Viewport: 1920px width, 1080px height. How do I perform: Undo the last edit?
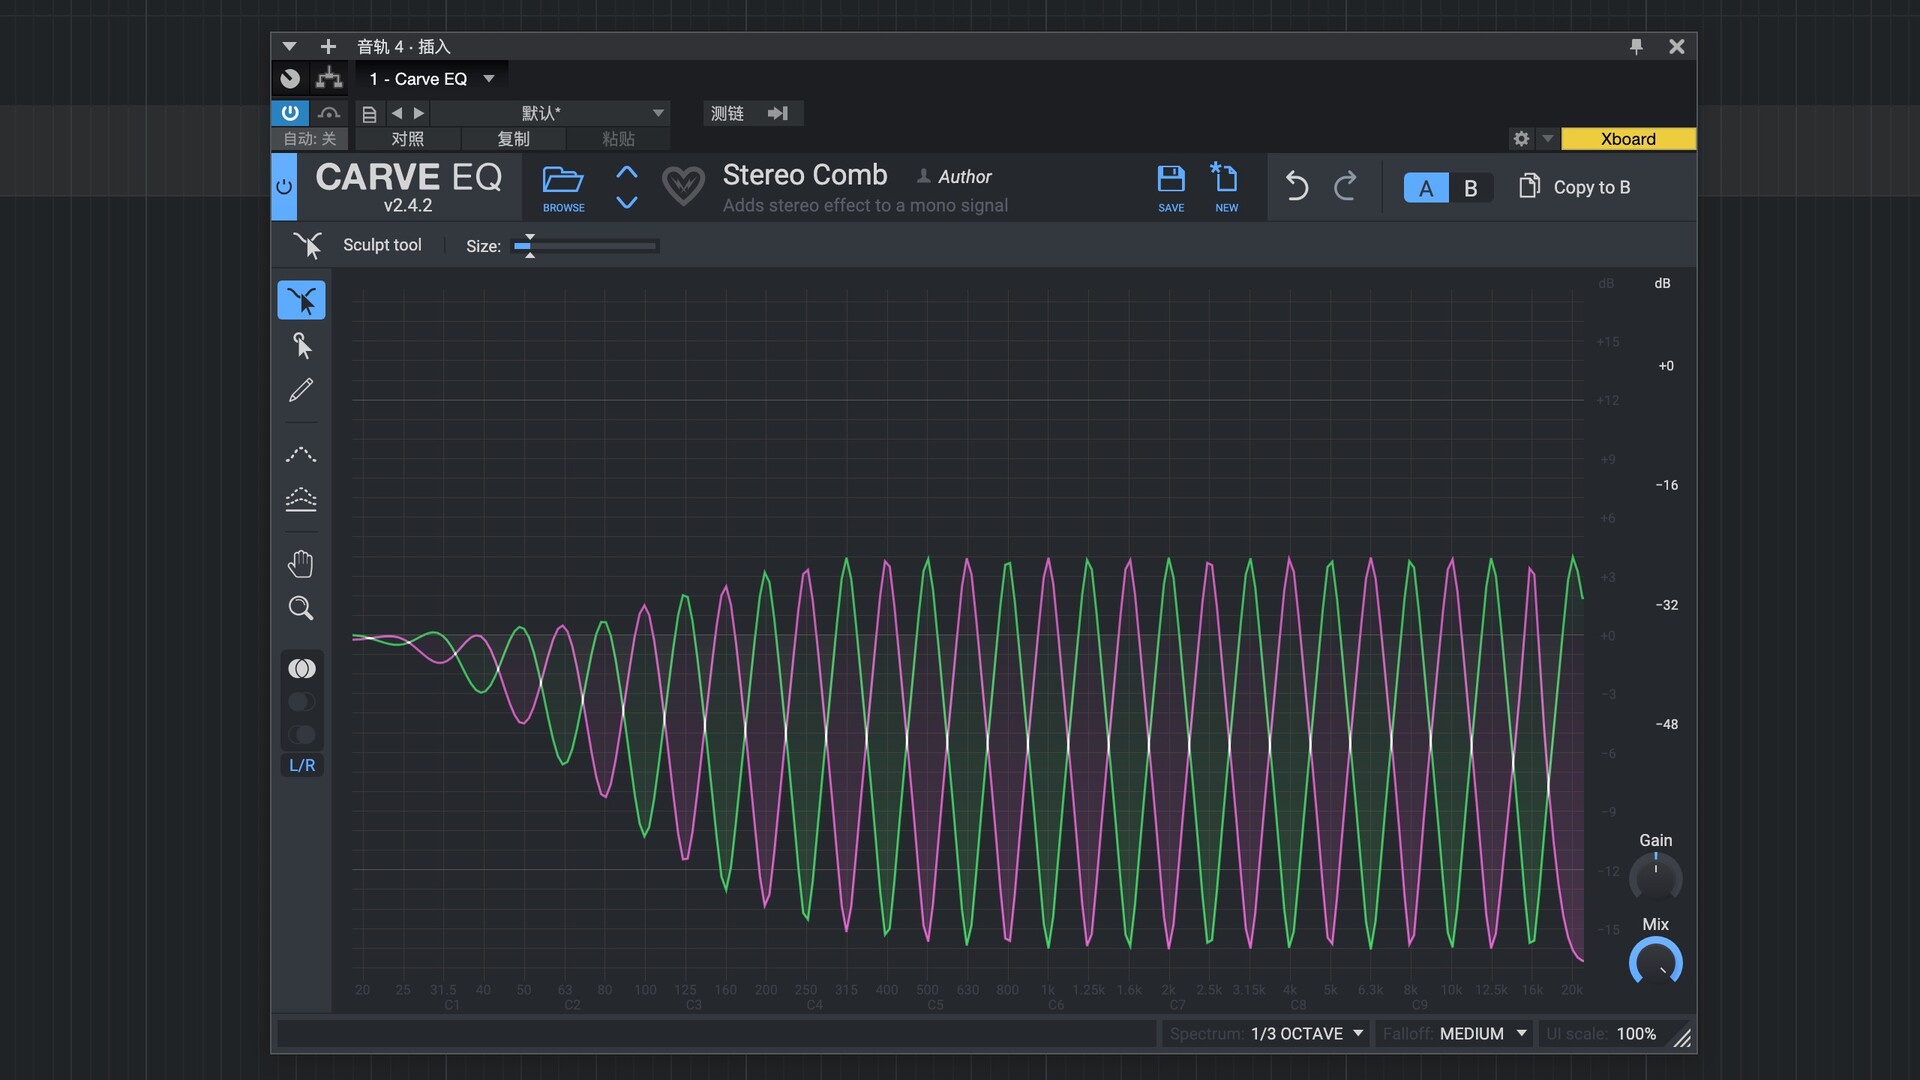[x=1297, y=186]
